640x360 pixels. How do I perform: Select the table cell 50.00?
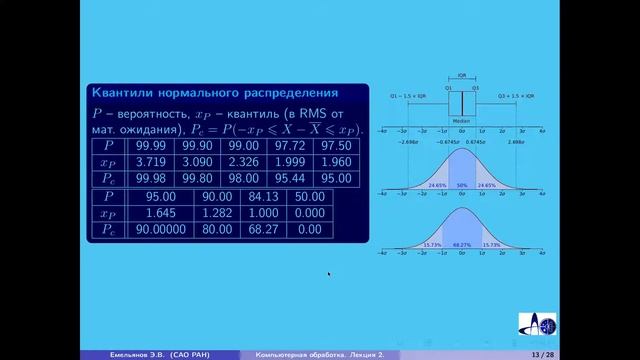pyautogui.click(x=310, y=197)
